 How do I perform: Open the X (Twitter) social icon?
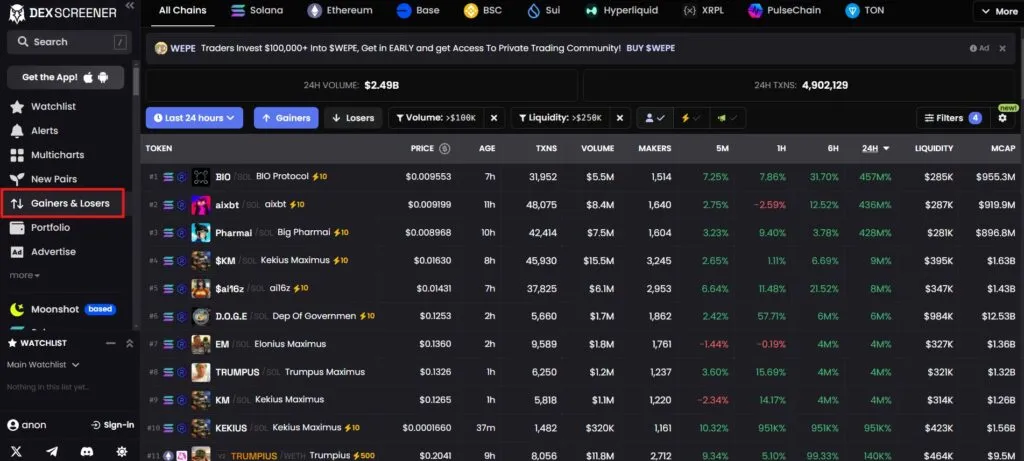point(16,451)
